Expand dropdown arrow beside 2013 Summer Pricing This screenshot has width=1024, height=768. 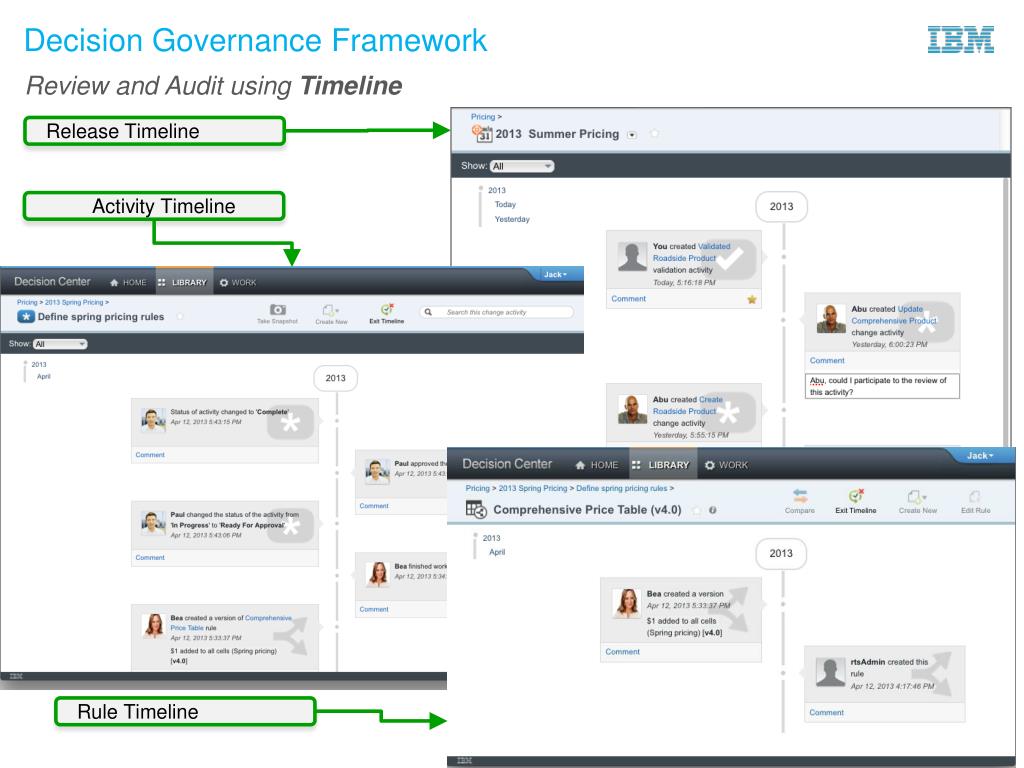[632, 135]
